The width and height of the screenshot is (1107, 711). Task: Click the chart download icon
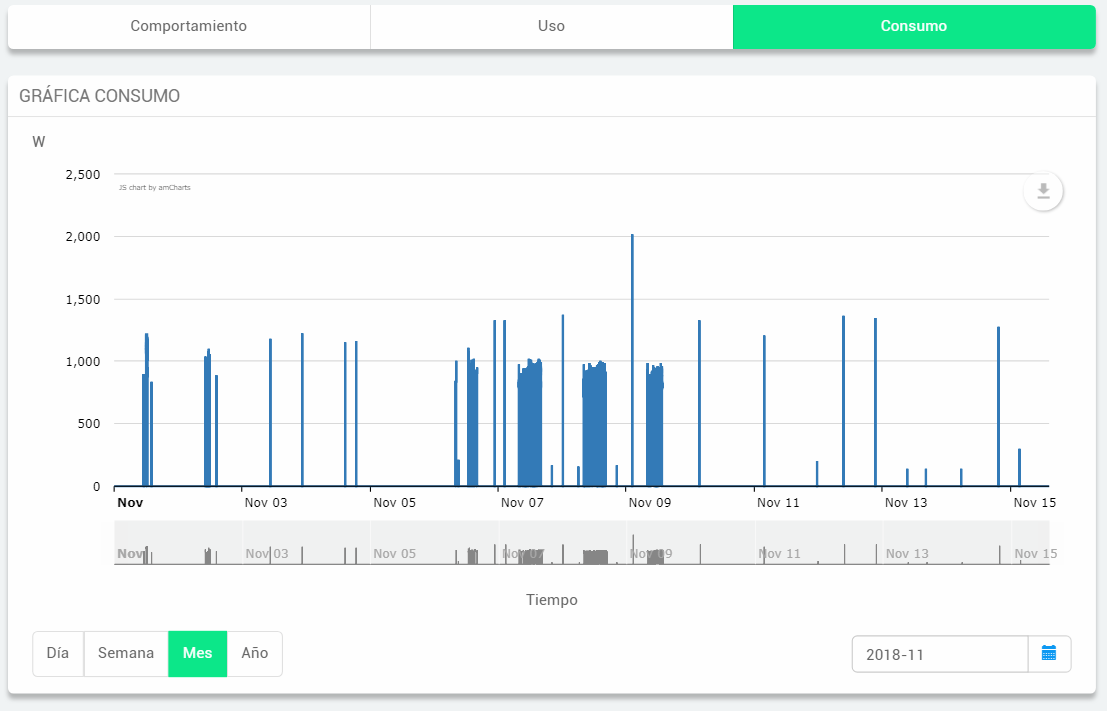pyautogui.click(x=1043, y=191)
